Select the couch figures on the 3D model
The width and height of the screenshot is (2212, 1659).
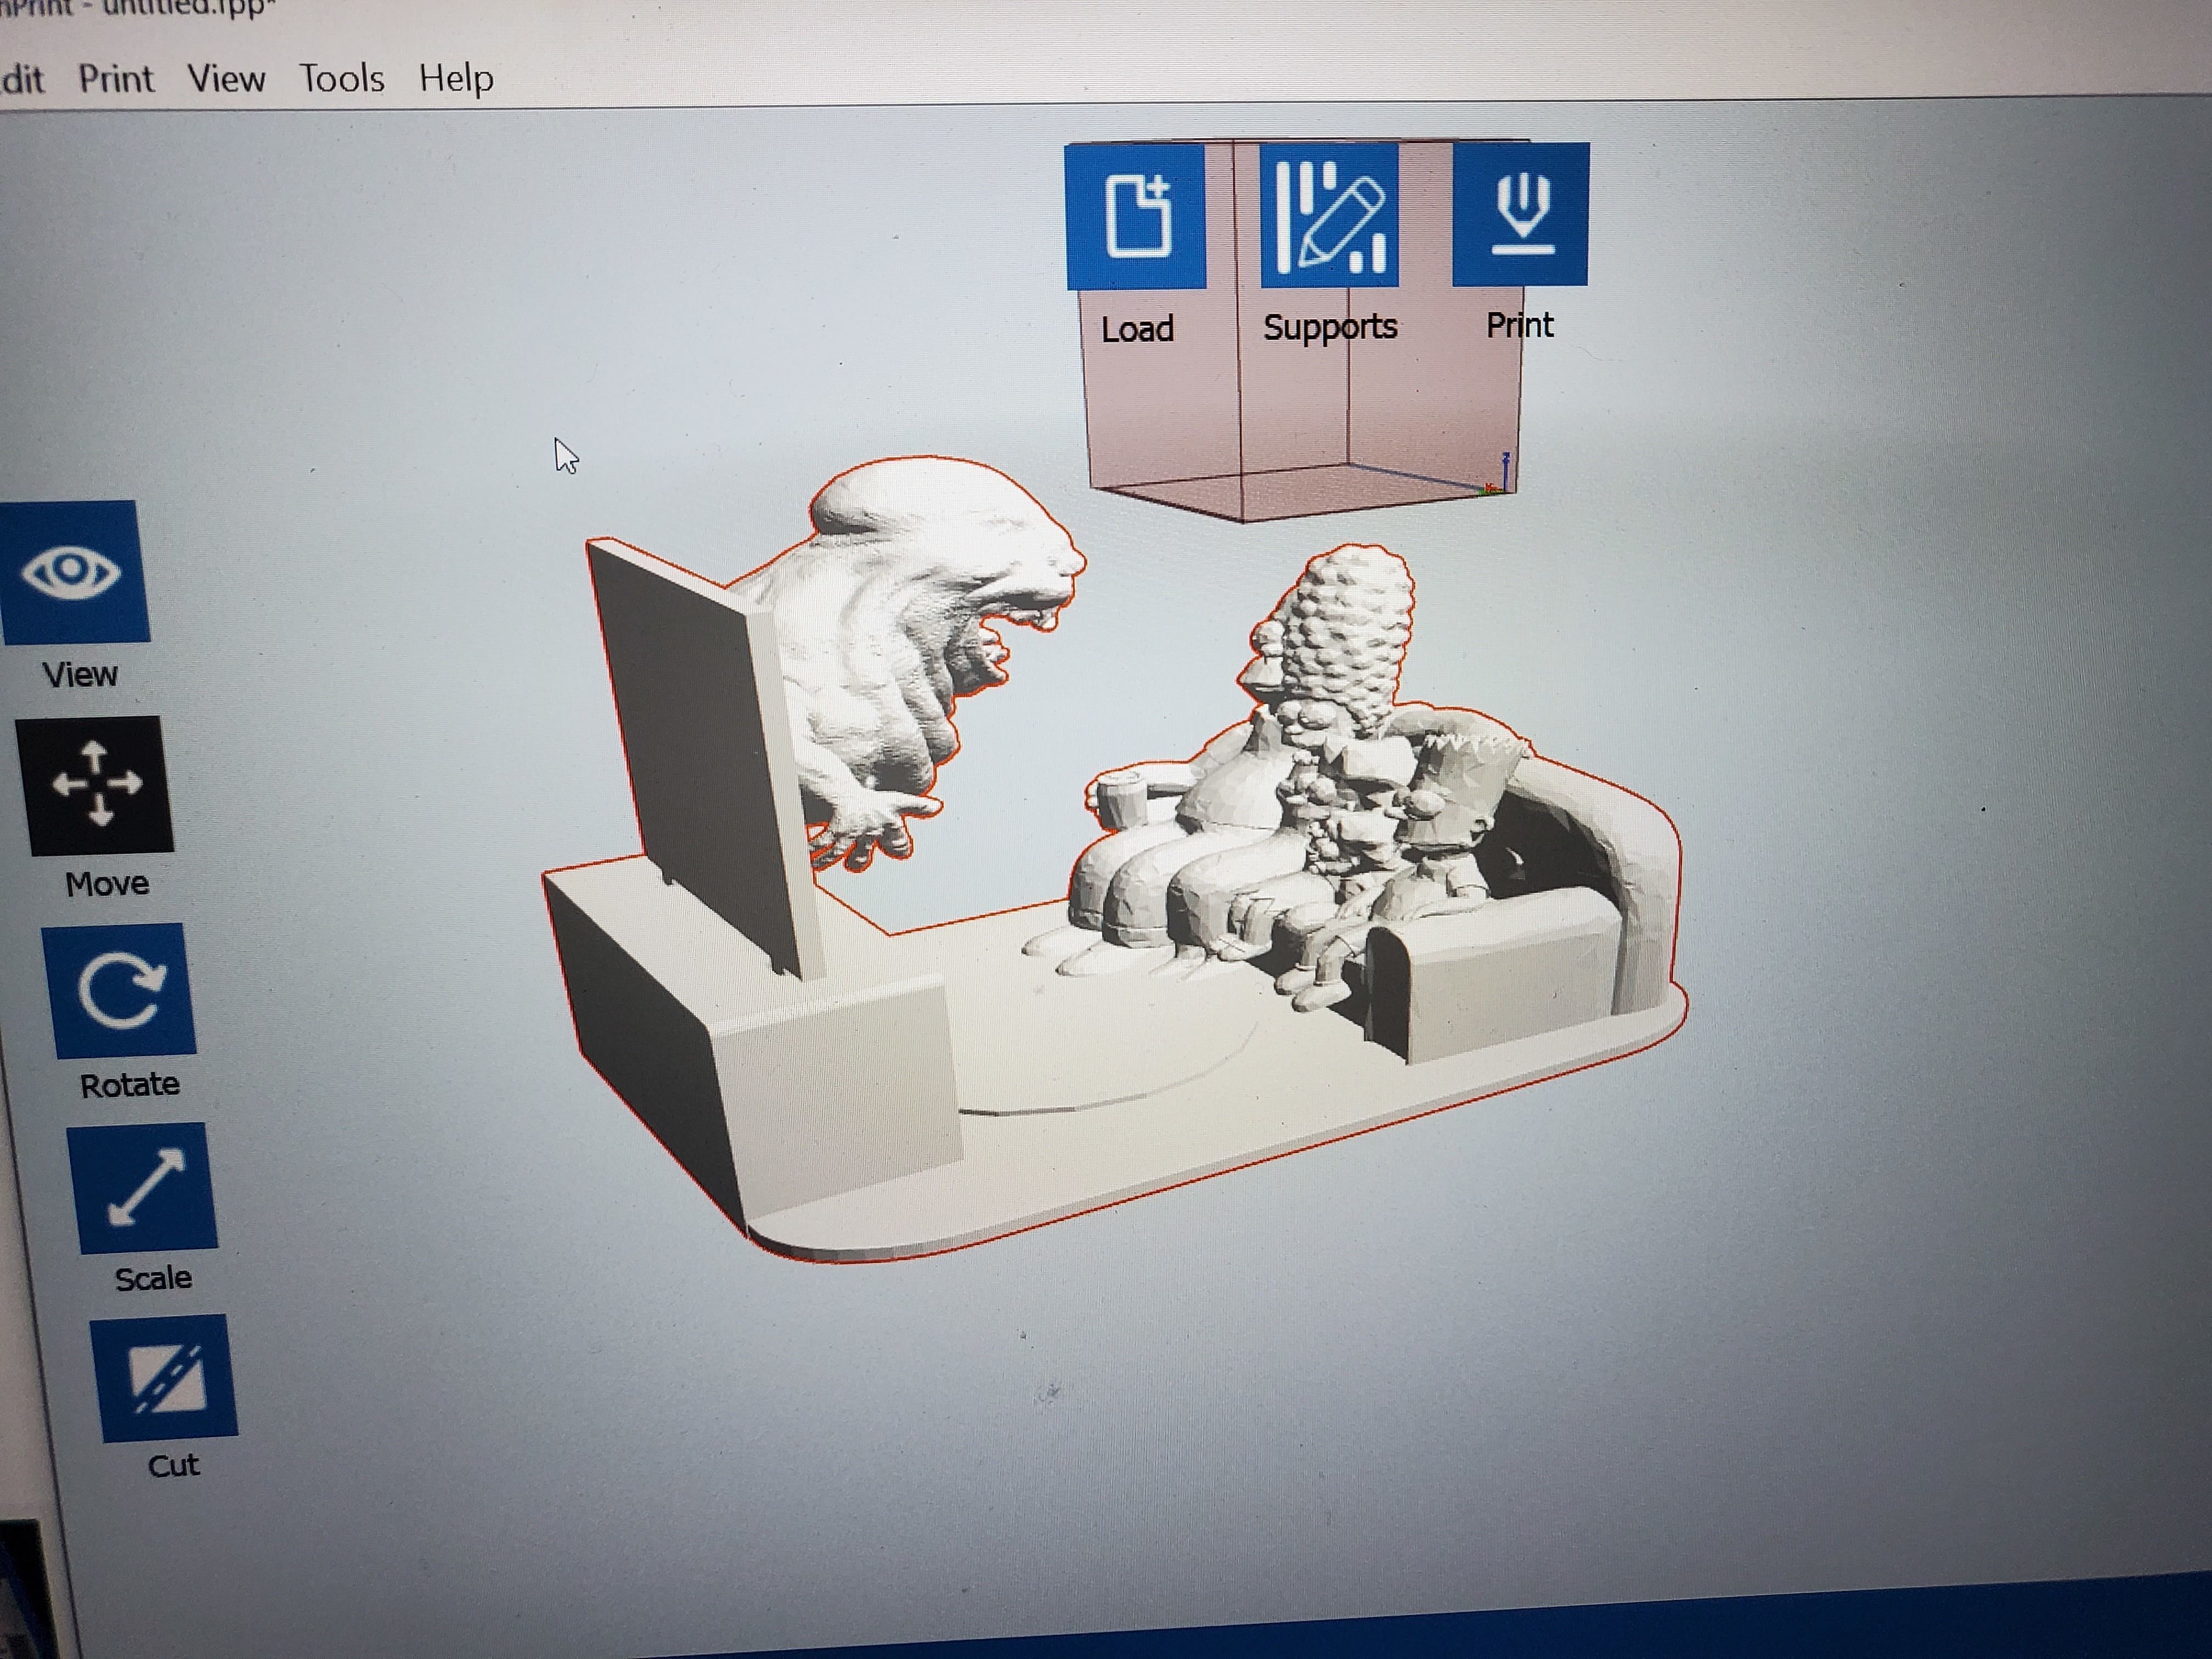[1320, 800]
